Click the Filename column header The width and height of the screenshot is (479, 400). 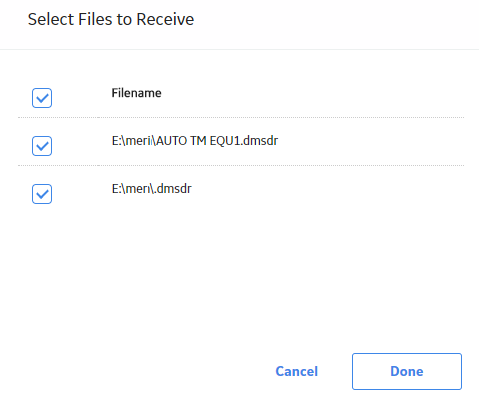pos(136,93)
